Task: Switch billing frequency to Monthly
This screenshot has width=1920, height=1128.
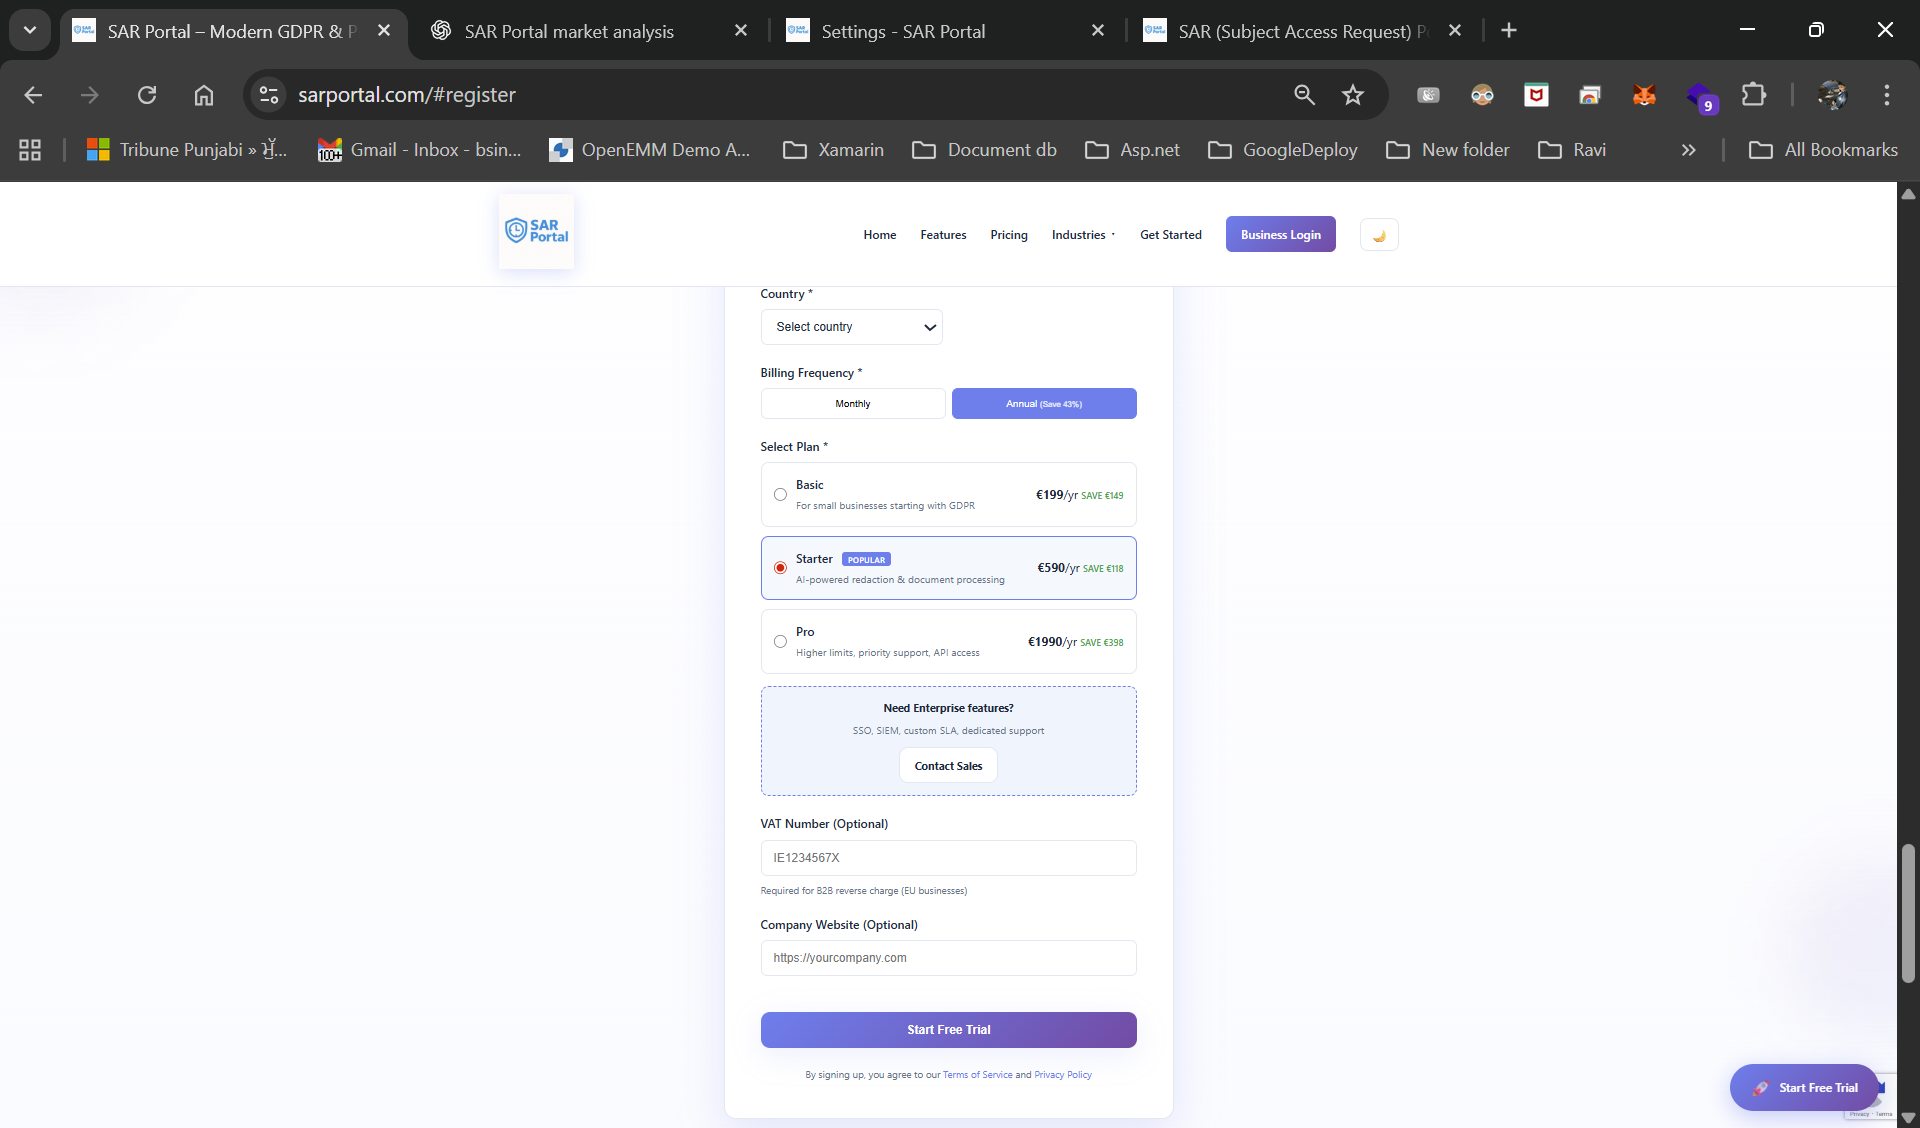Action: pyautogui.click(x=852, y=404)
